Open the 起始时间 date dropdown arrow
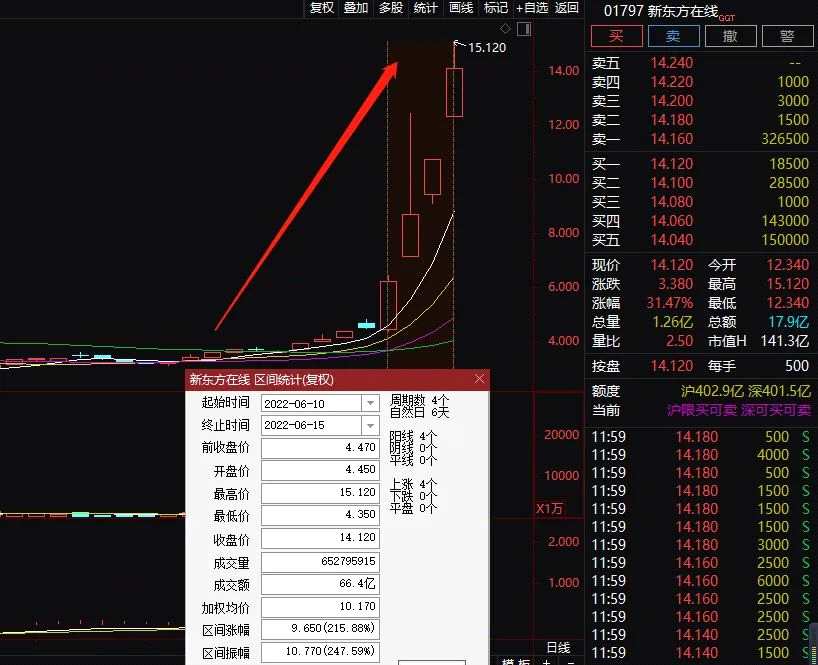818x665 pixels. pos(370,403)
